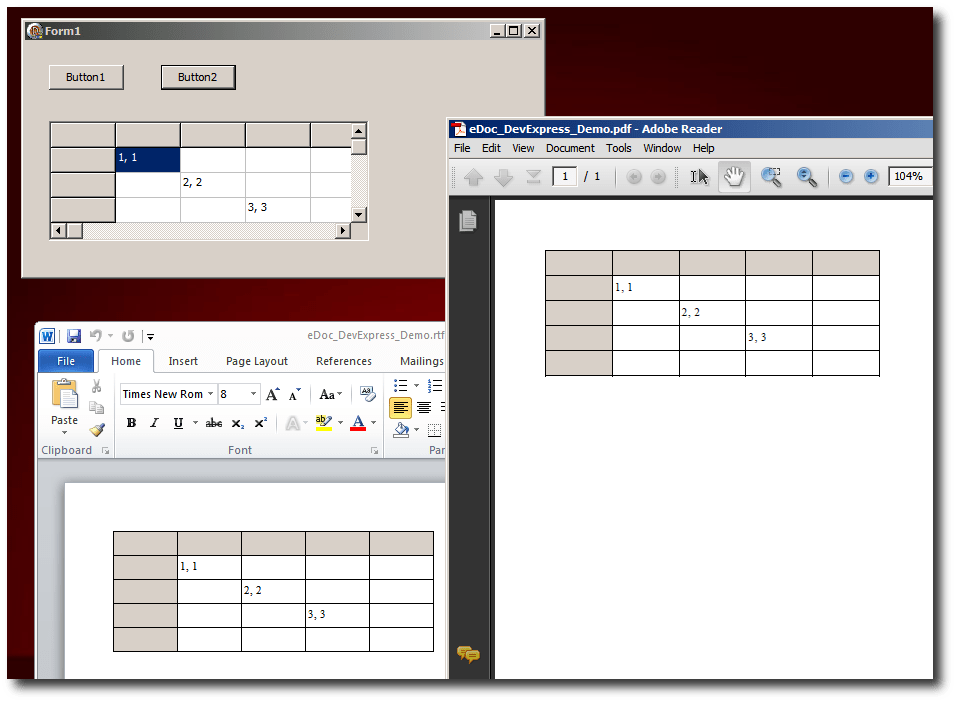956x702 pixels.
Task: Select the Format Painter in Word
Action: click(97, 431)
